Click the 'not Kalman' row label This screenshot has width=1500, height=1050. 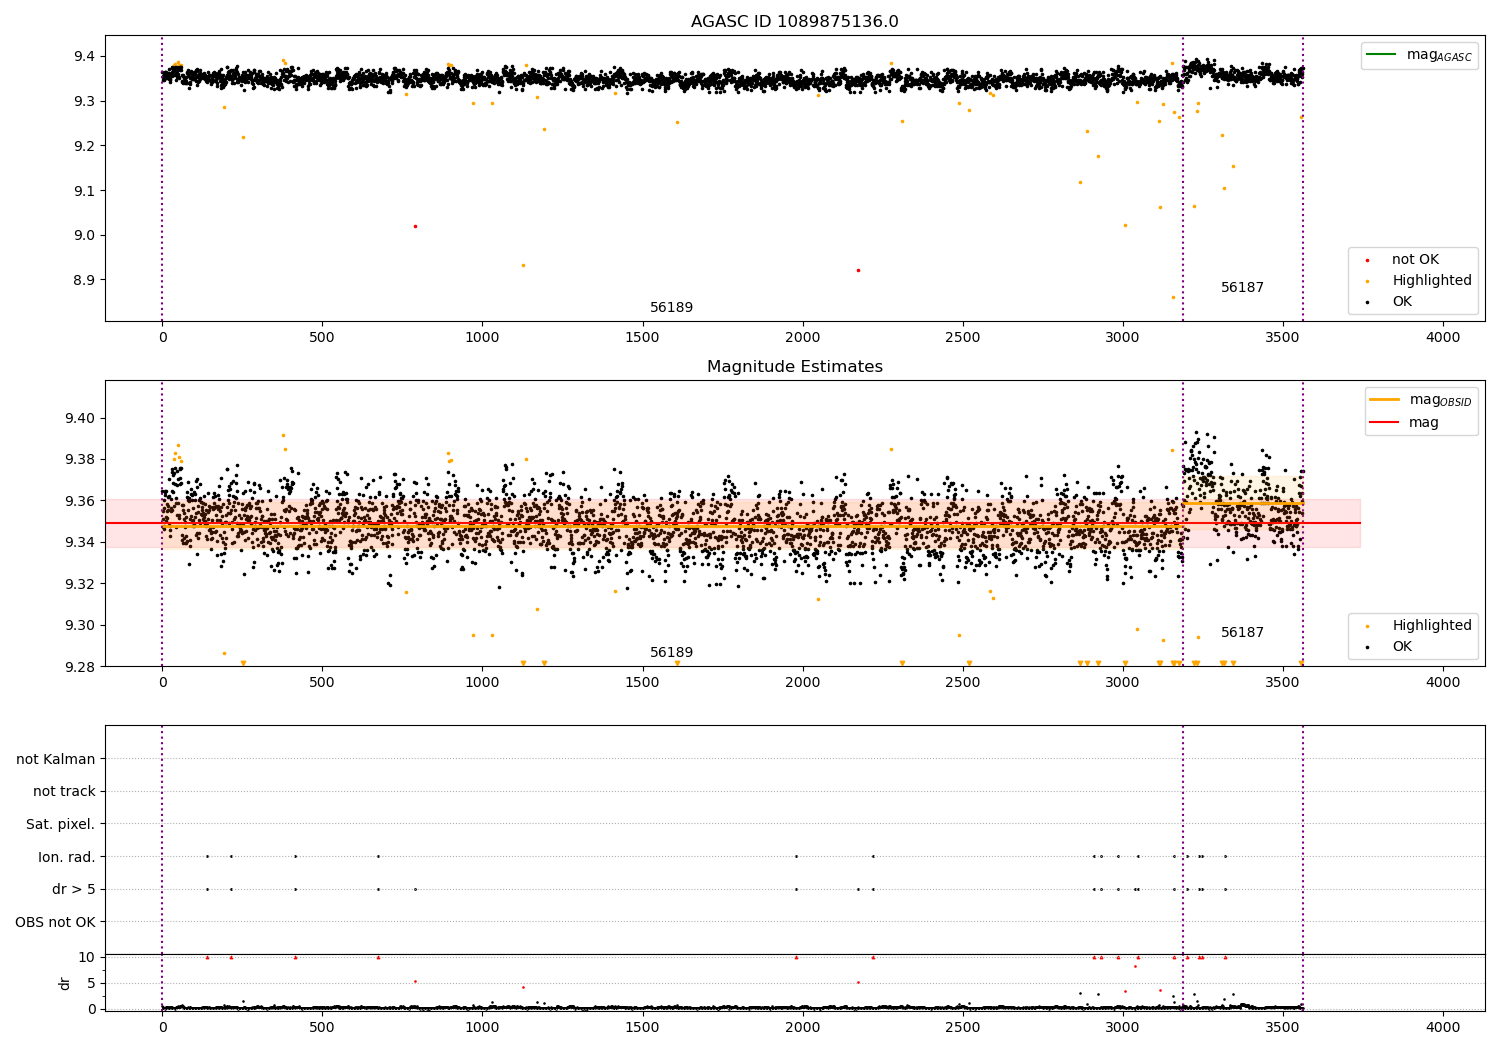click(x=56, y=759)
